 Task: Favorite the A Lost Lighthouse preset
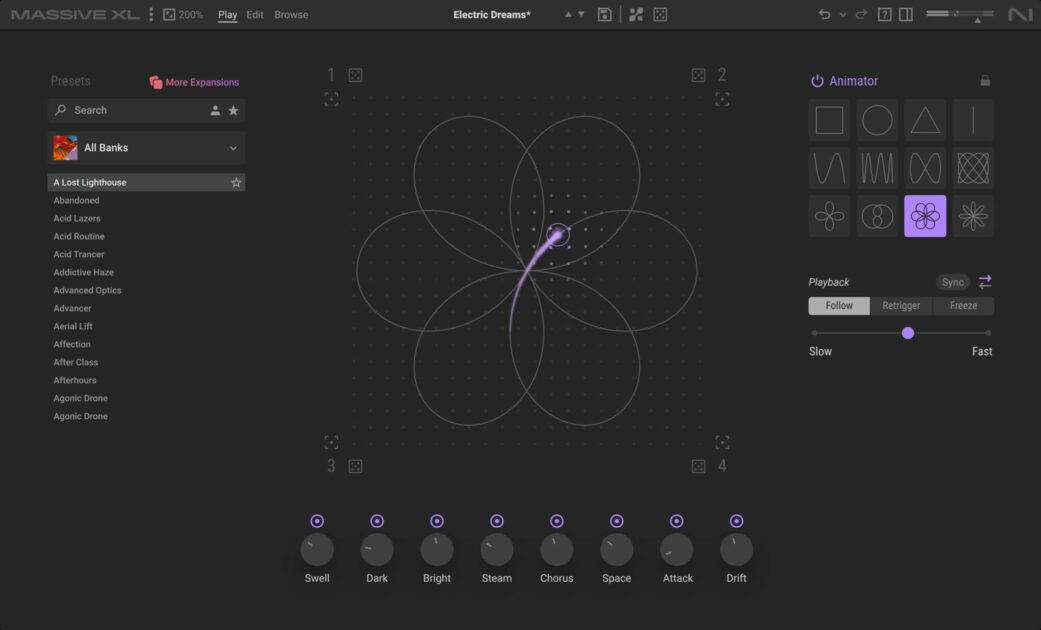236,183
